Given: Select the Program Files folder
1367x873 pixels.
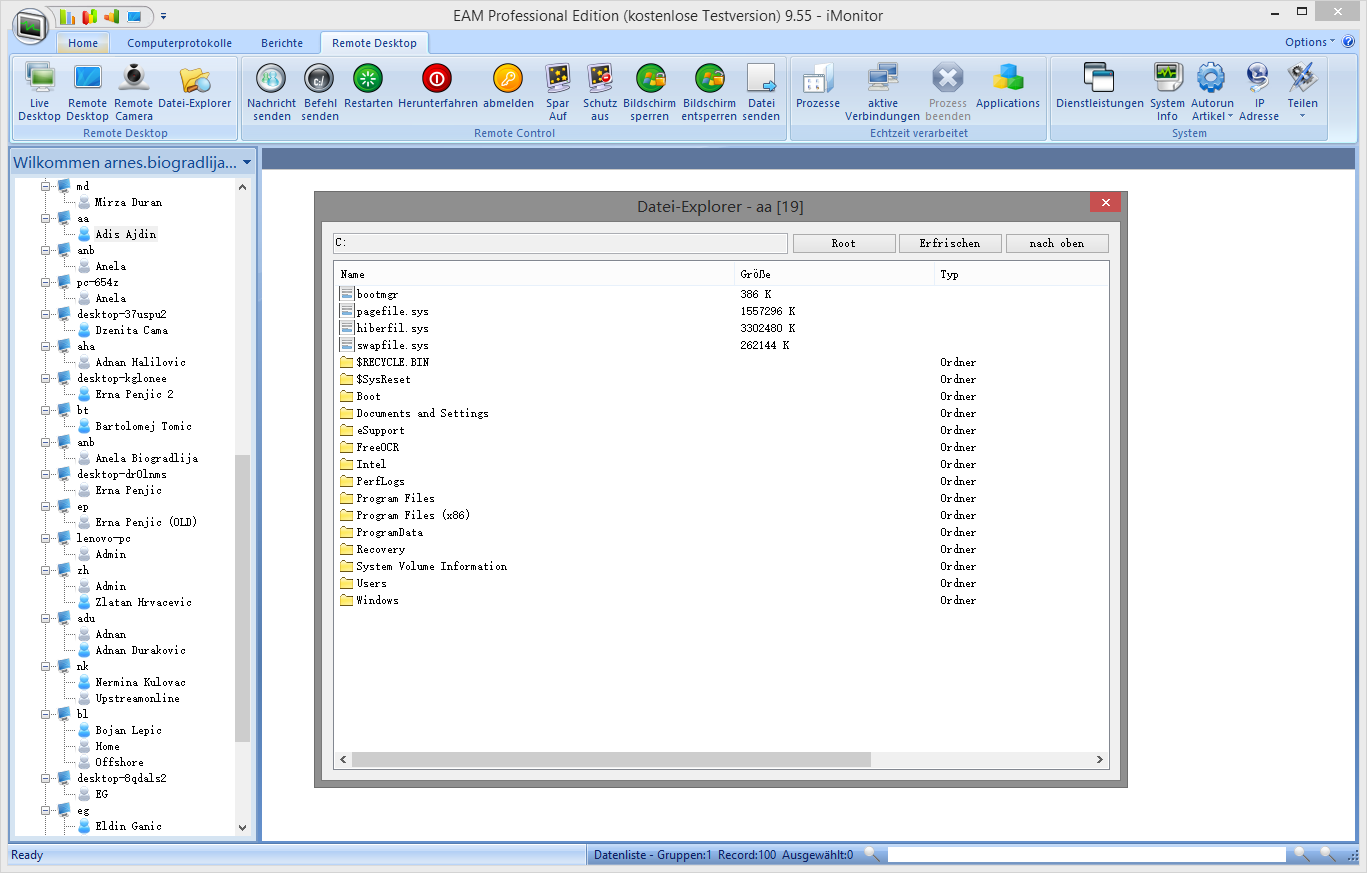Looking at the screenshot, I should tap(395, 498).
